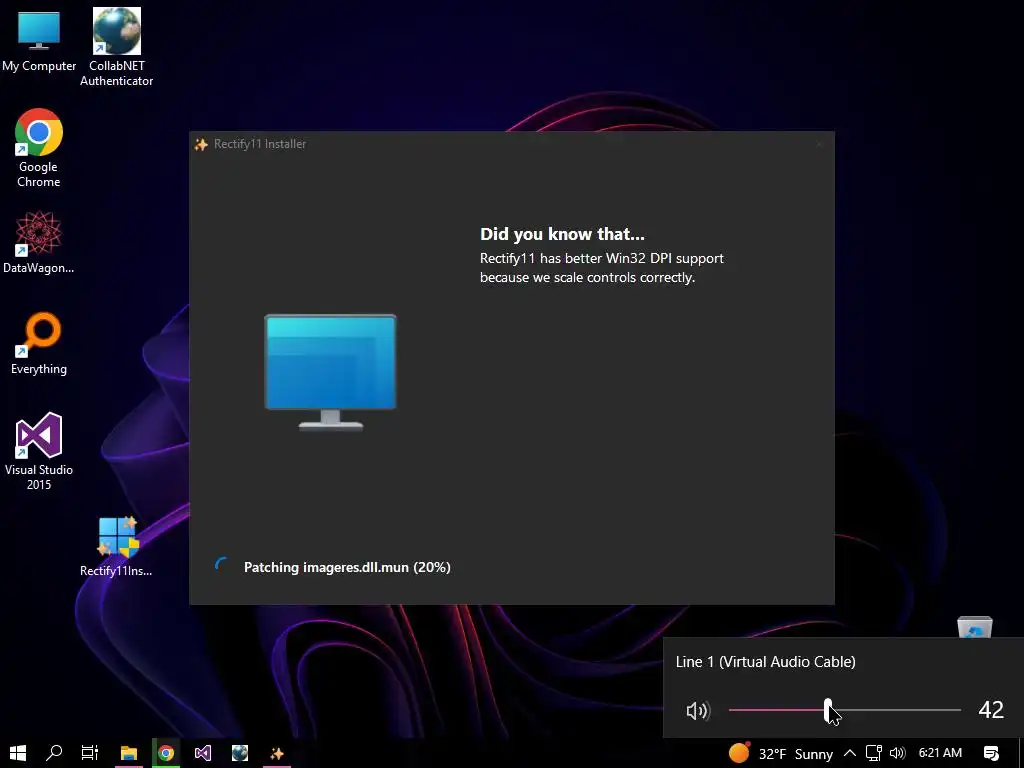Image resolution: width=1024 pixels, height=768 pixels.
Task: Select the Recycle Bin icon on the desktop
Action: (974, 627)
